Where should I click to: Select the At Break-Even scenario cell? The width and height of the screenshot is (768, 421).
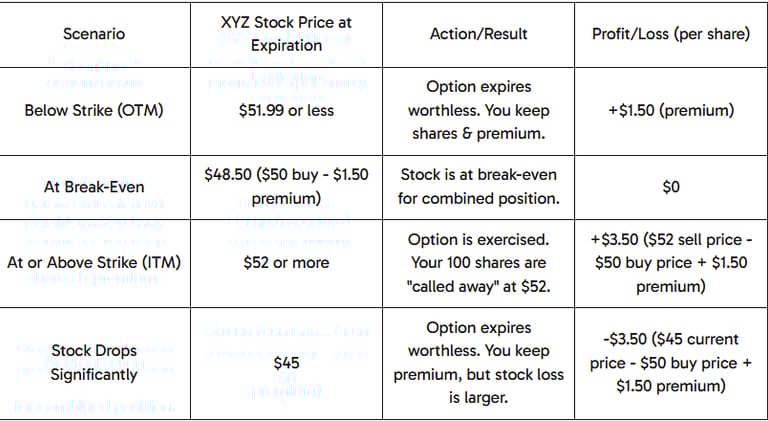pyautogui.click(x=94, y=187)
